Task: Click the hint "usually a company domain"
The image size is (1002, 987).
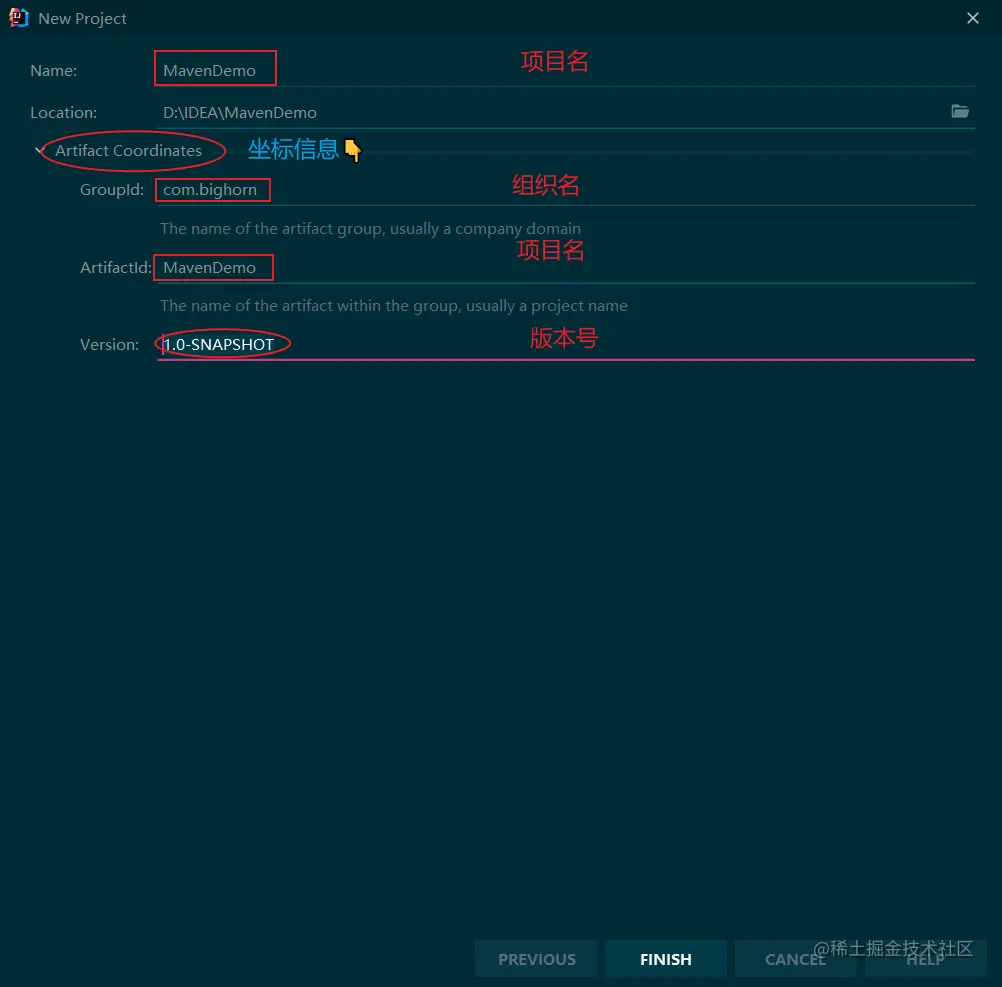Action: [486, 229]
